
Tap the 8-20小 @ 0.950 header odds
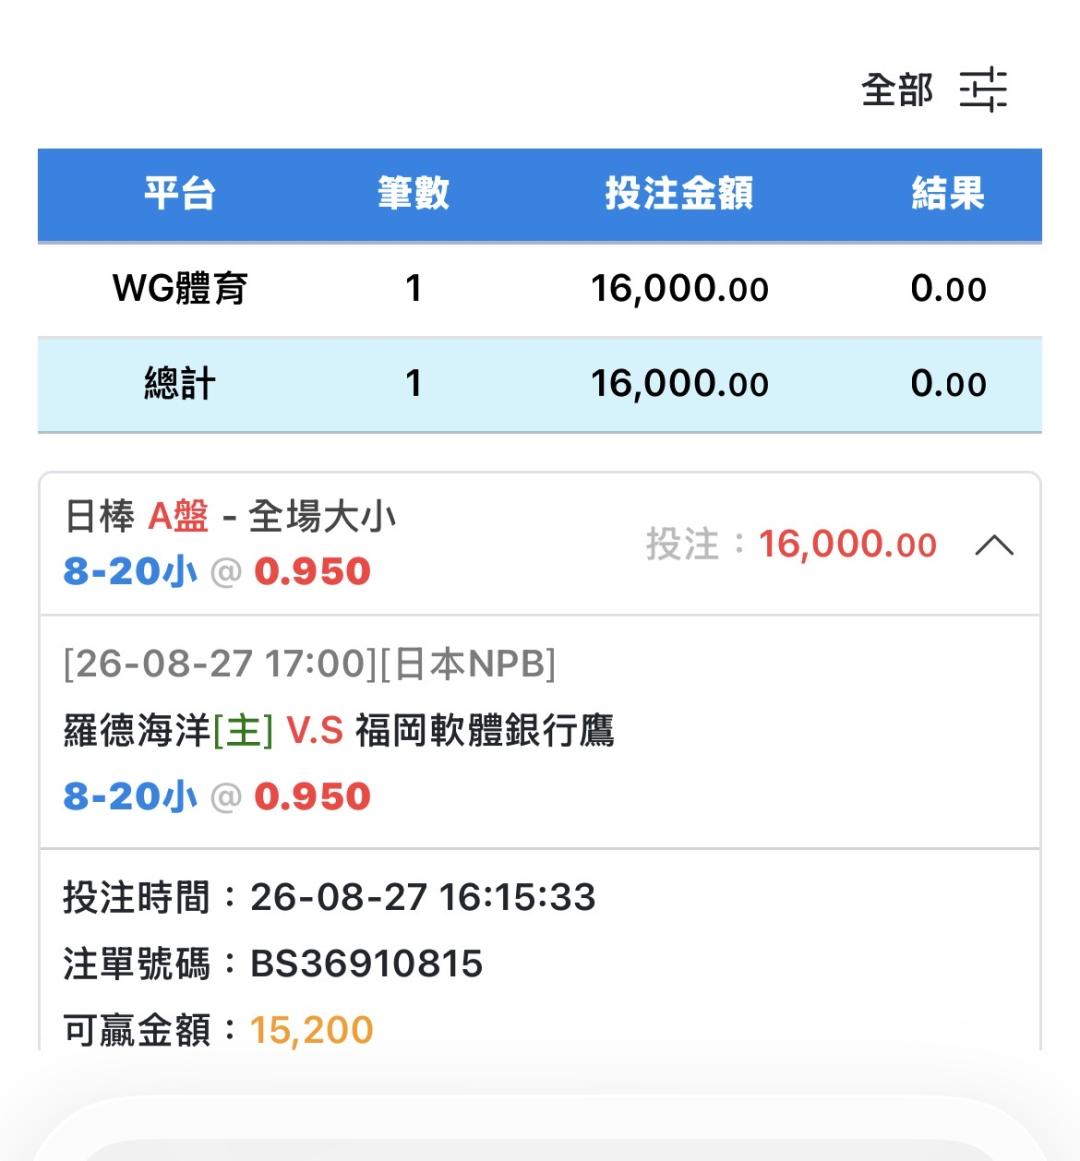click(x=217, y=572)
